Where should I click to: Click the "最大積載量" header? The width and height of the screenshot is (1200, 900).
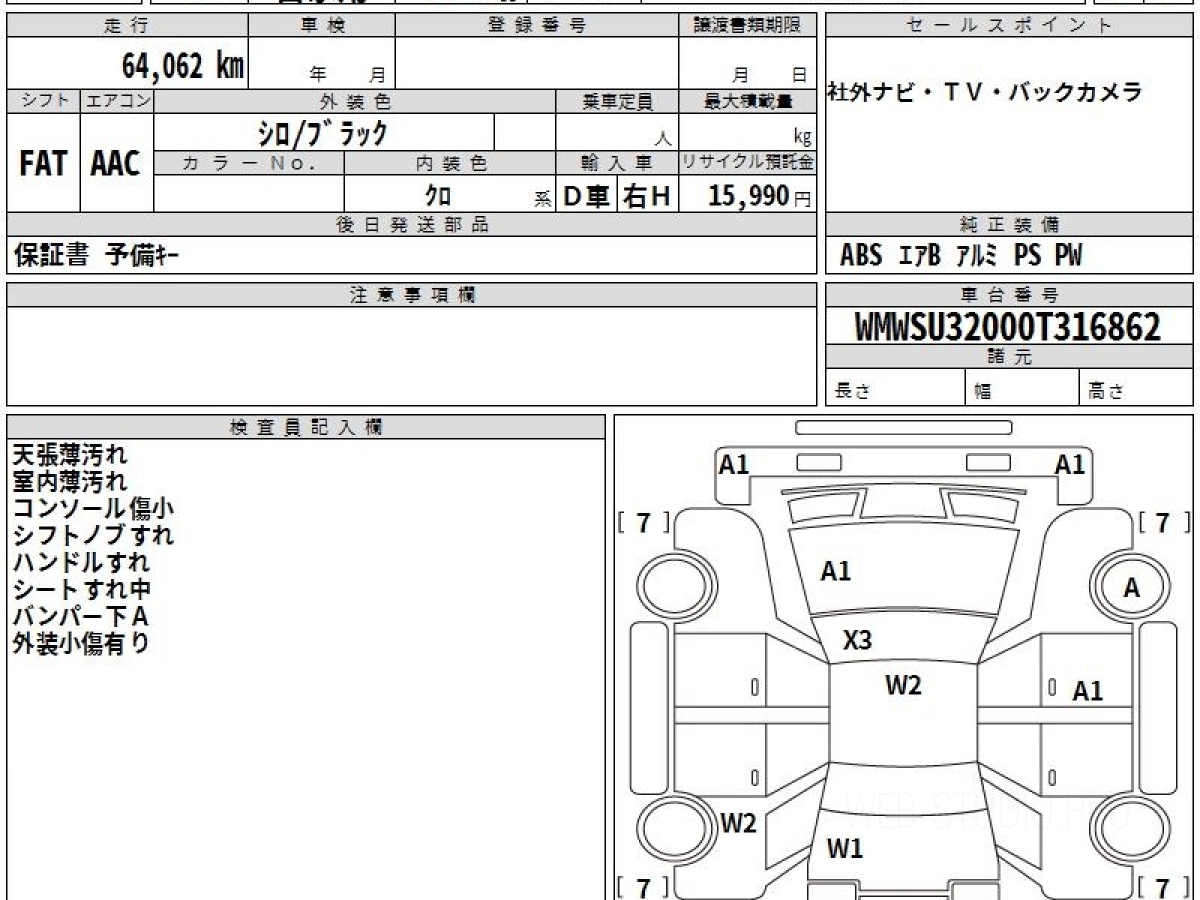[x=747, y=101]
